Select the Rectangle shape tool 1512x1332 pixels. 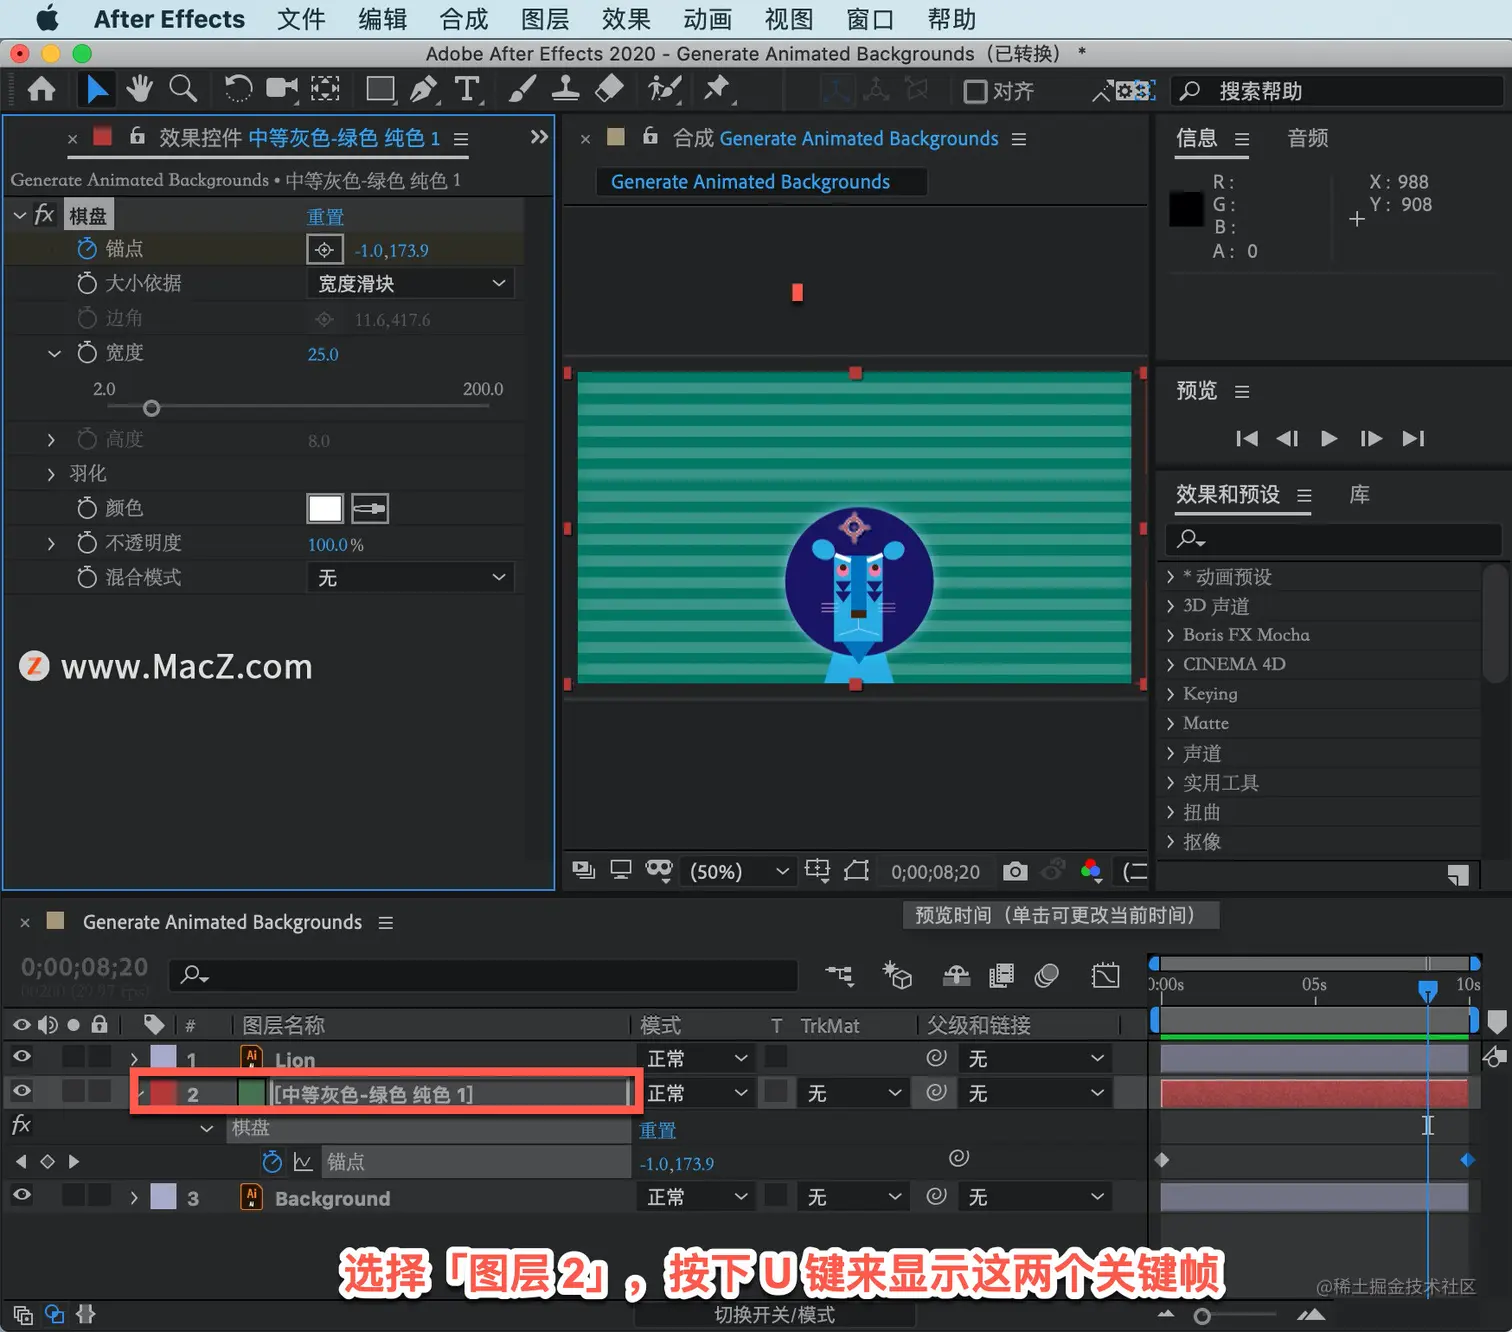[x=380, y=90]
